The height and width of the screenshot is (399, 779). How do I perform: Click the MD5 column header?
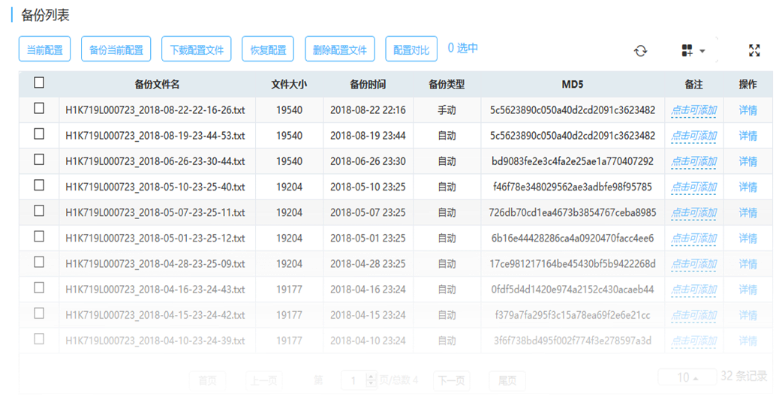pos(572,84)
